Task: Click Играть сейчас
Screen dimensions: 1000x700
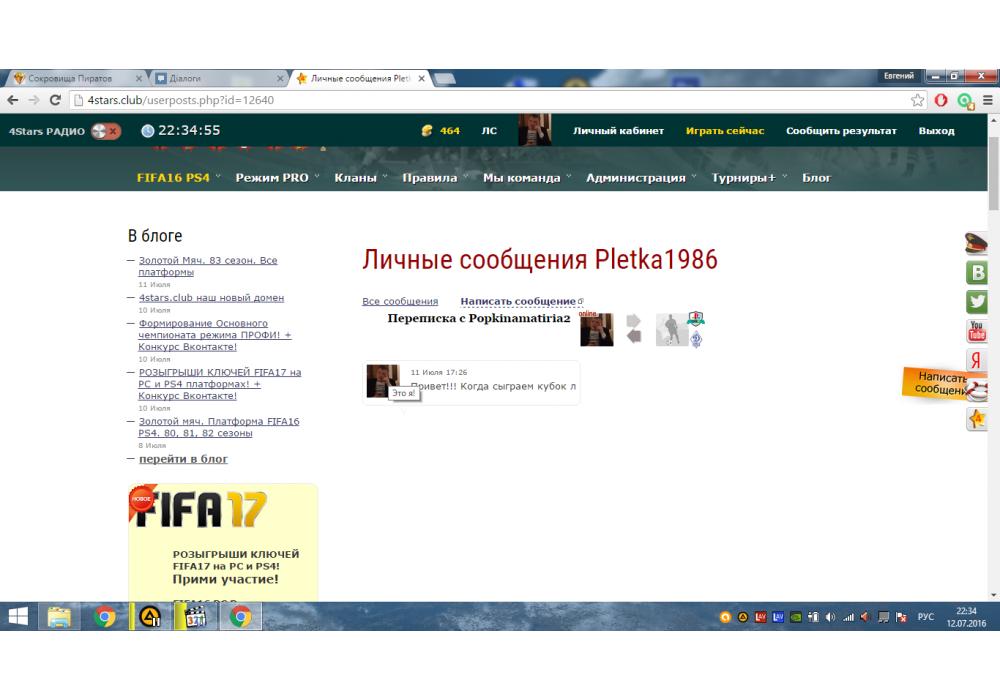Action: point(724,131)
